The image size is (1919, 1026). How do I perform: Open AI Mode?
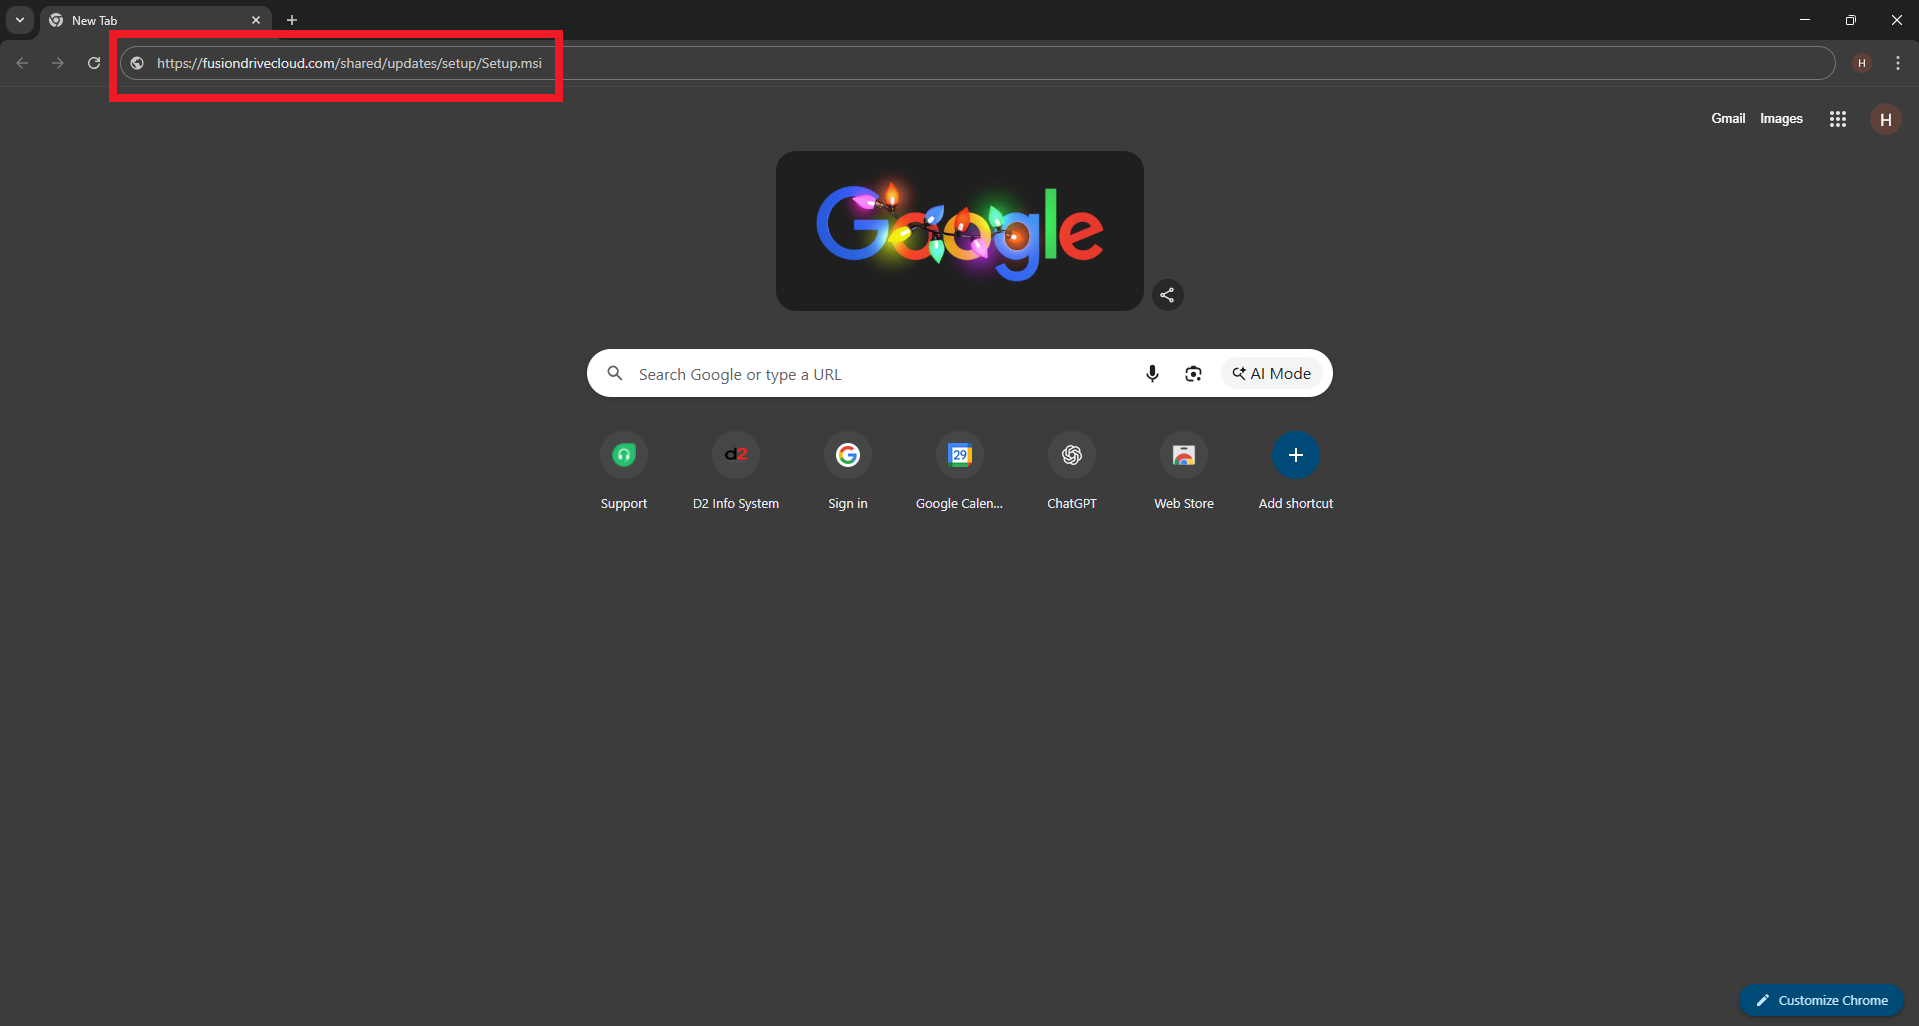(x=1272, y=373)
